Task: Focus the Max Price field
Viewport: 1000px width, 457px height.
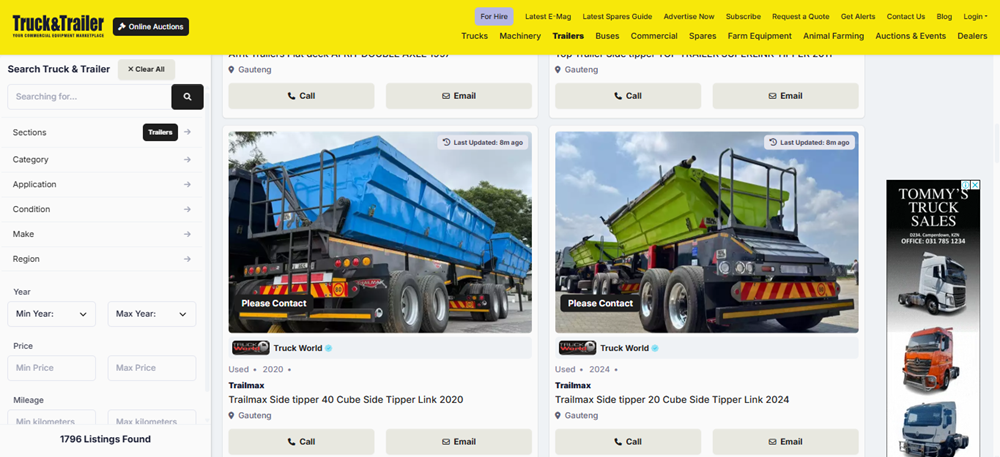Action: pos(152,368)
